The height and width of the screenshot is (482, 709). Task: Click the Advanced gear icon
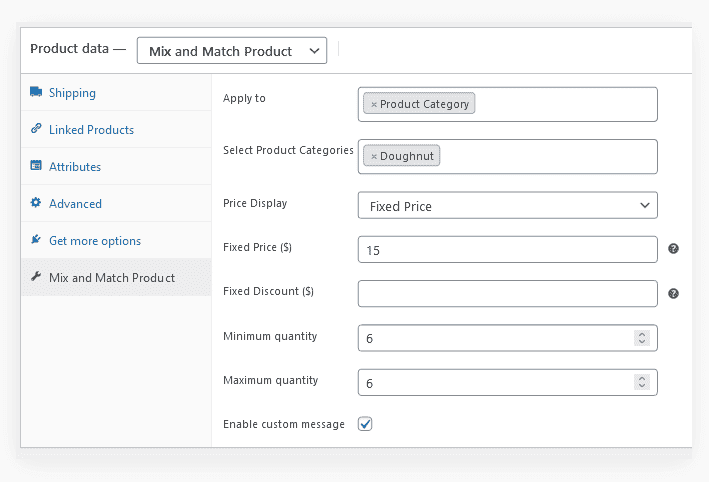point(36,204)
